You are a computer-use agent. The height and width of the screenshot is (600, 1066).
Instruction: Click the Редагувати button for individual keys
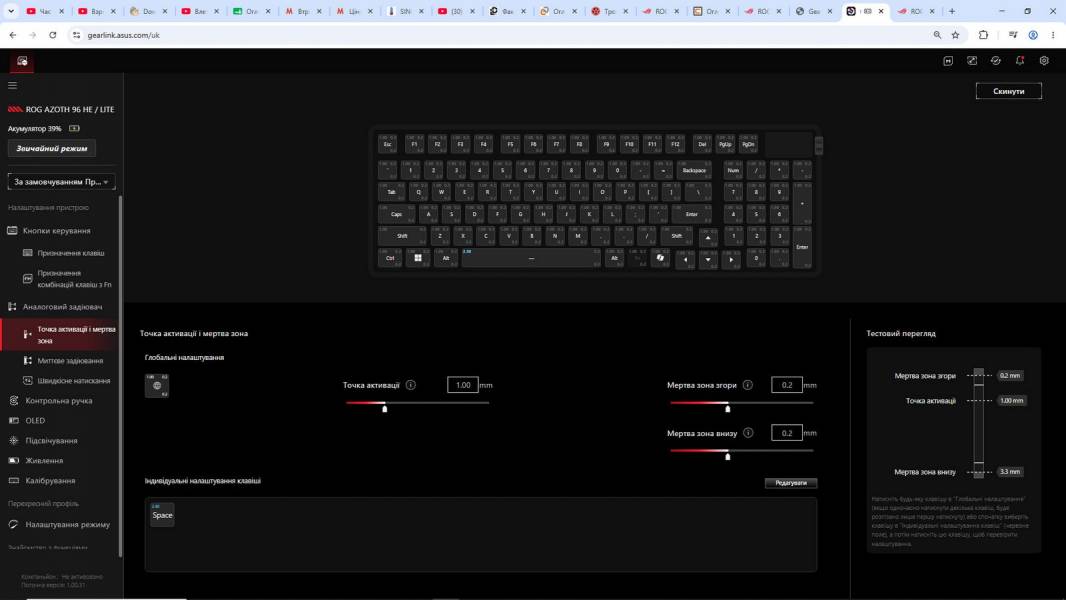click(791, 482)
